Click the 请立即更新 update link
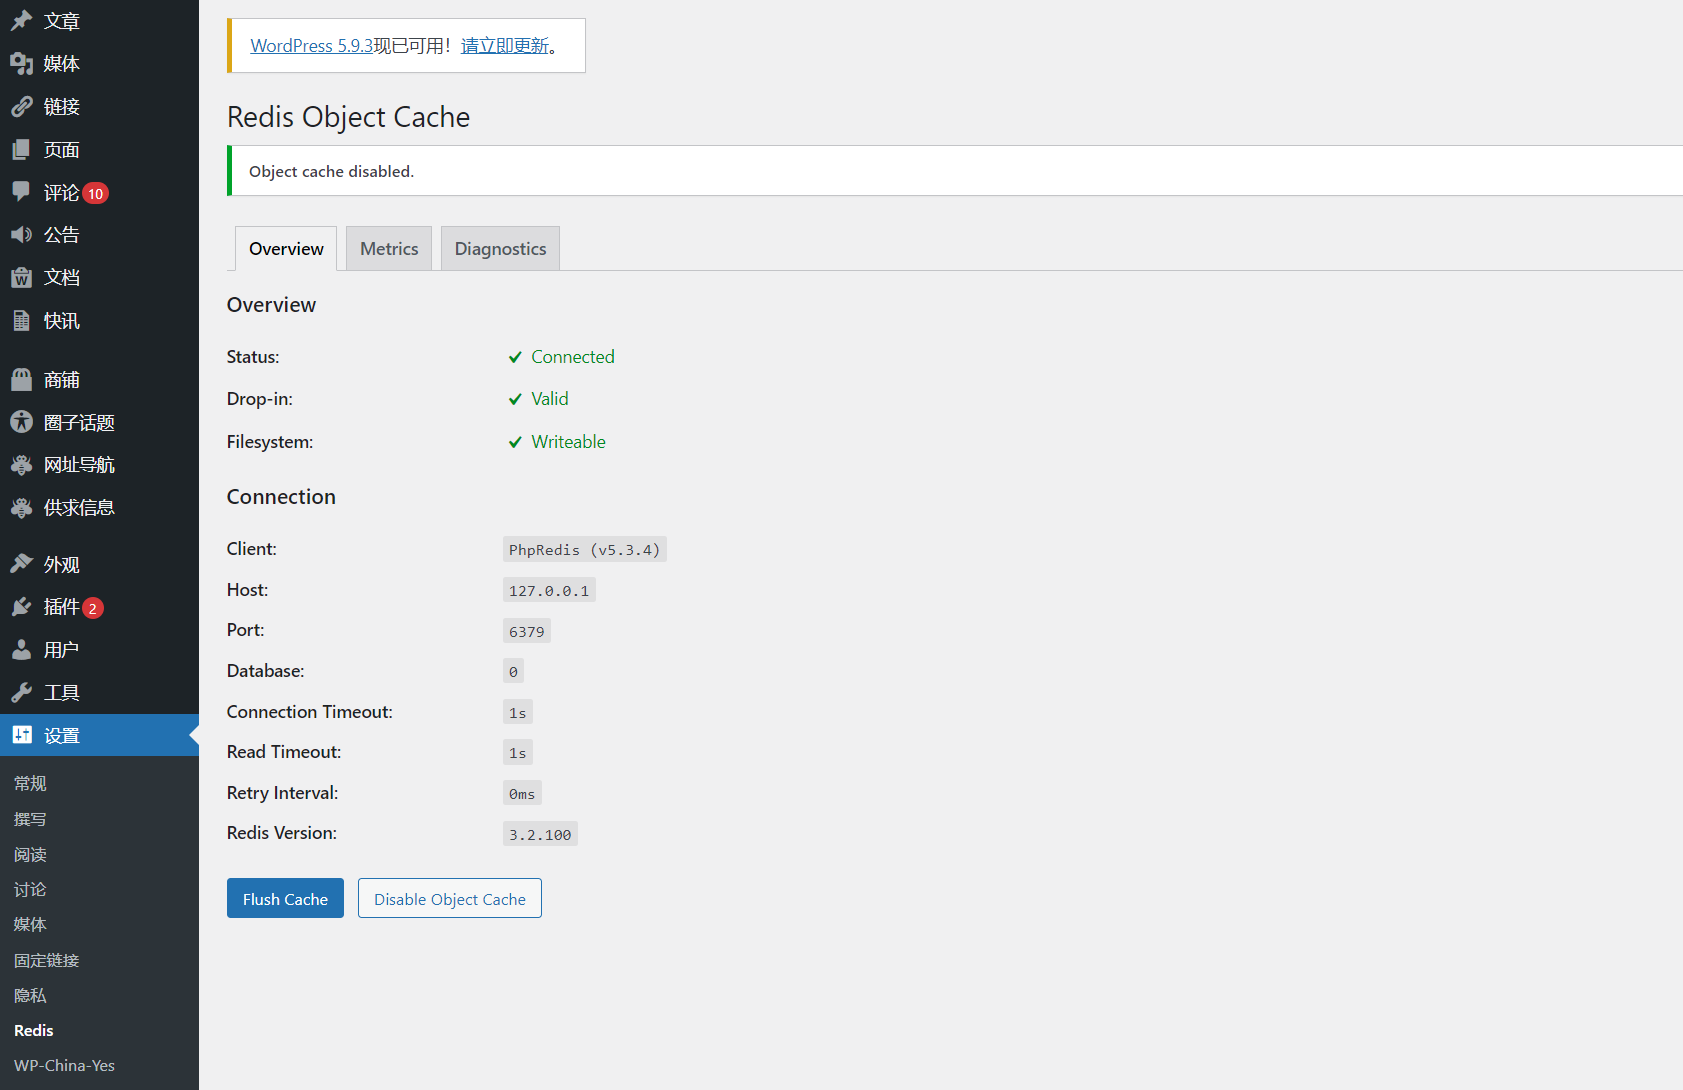The image size is (1683, 1090). tap(504, 46)
